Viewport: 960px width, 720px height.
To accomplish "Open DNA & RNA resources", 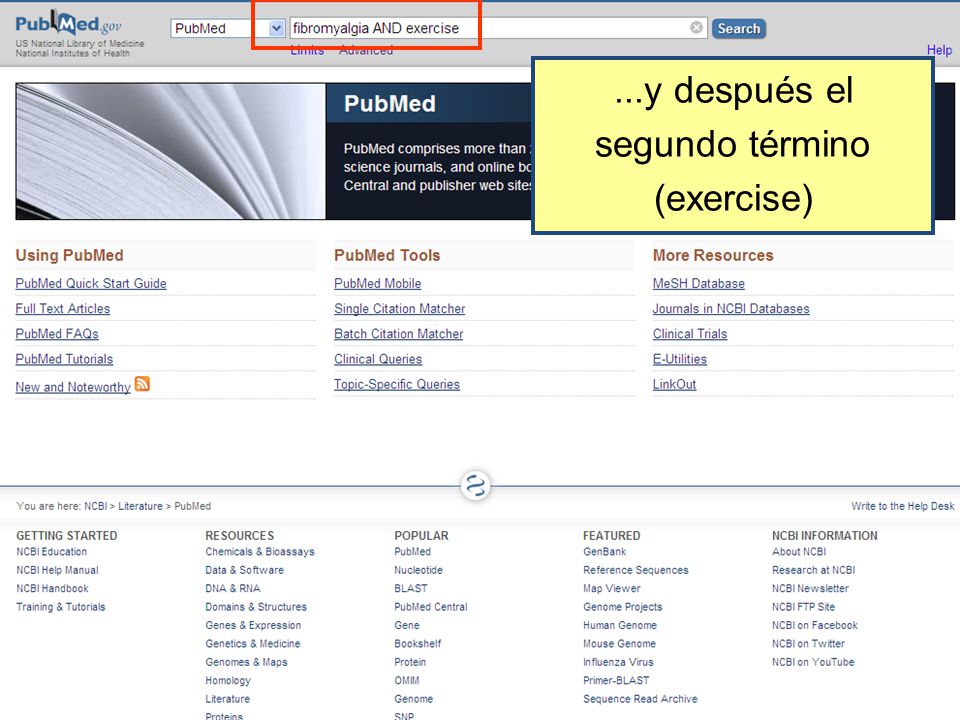I will click(x=233, y=588).
